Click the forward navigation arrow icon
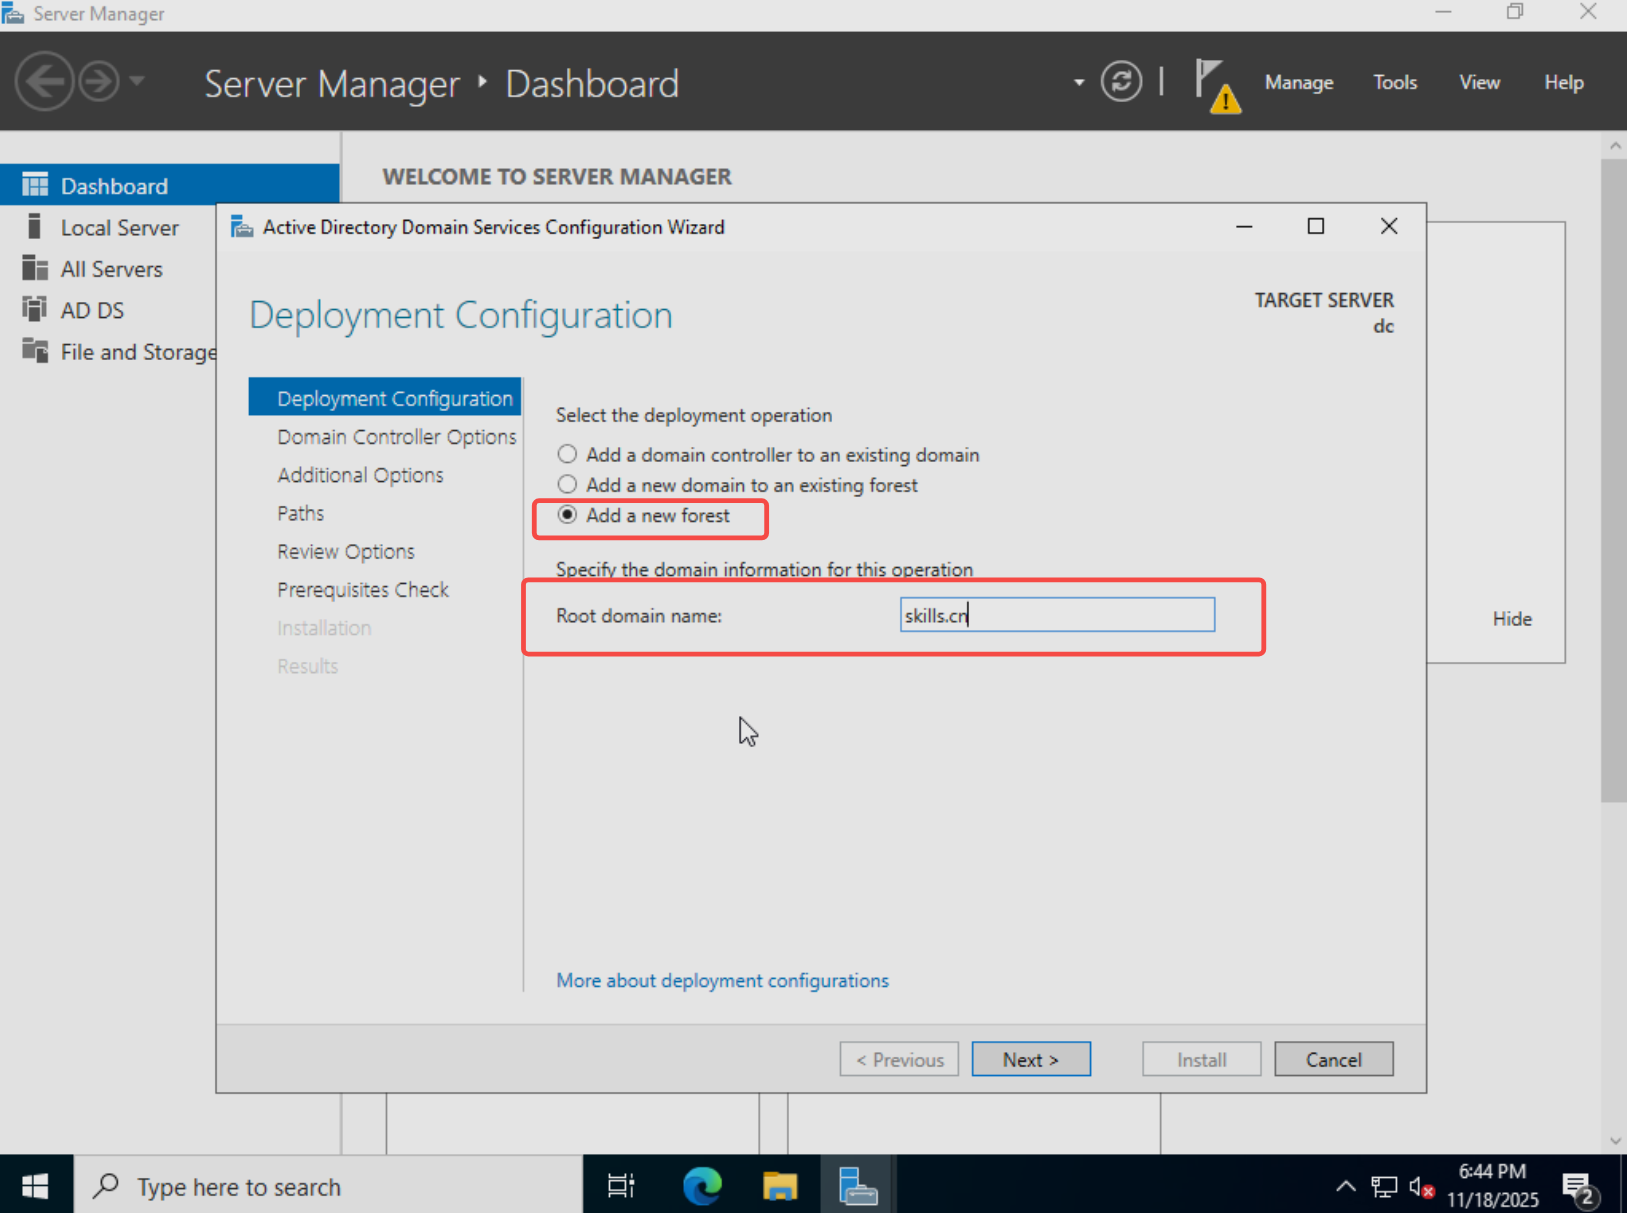The width and height of the screenshot is (1627, 1213). tap(99, 81)
